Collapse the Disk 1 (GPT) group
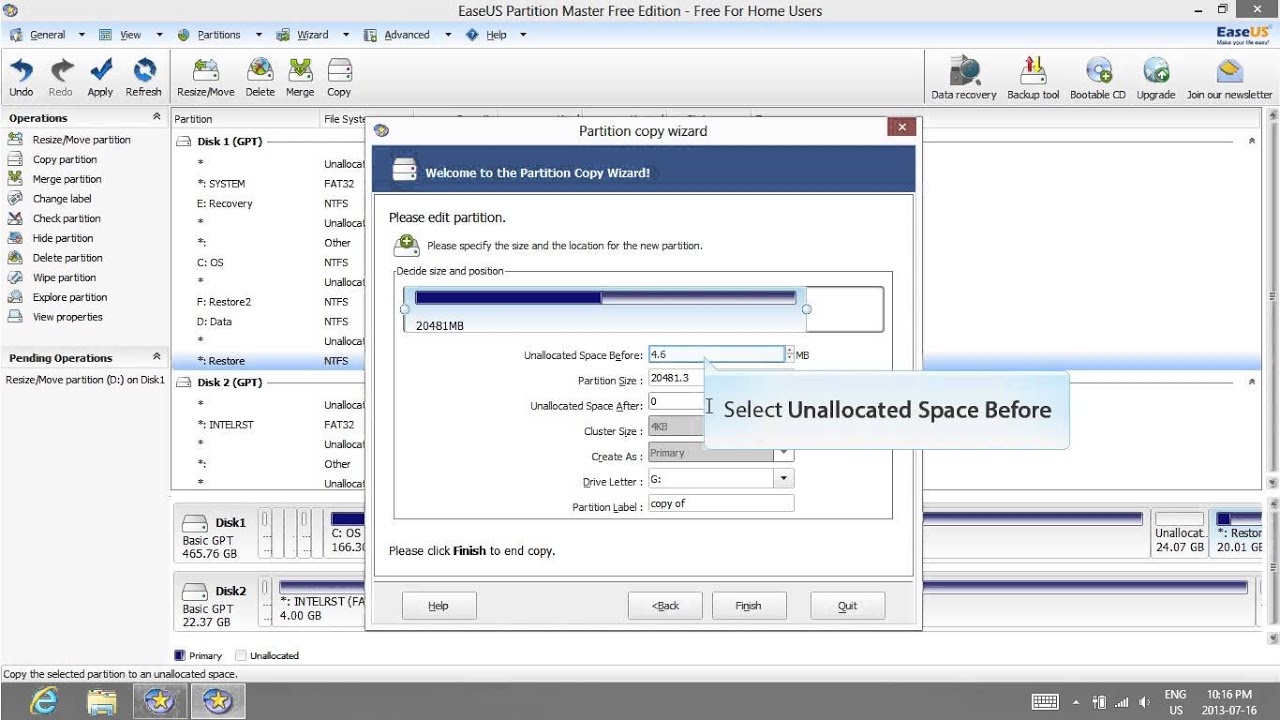This screenshot has width=1280, height=720. 1251,141
